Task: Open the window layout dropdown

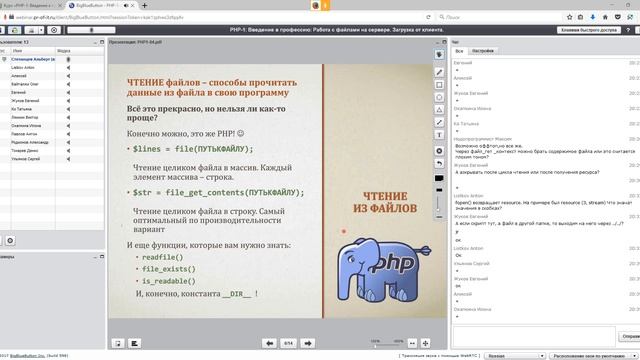Action: pyautogui.click(x=593, y=356)
